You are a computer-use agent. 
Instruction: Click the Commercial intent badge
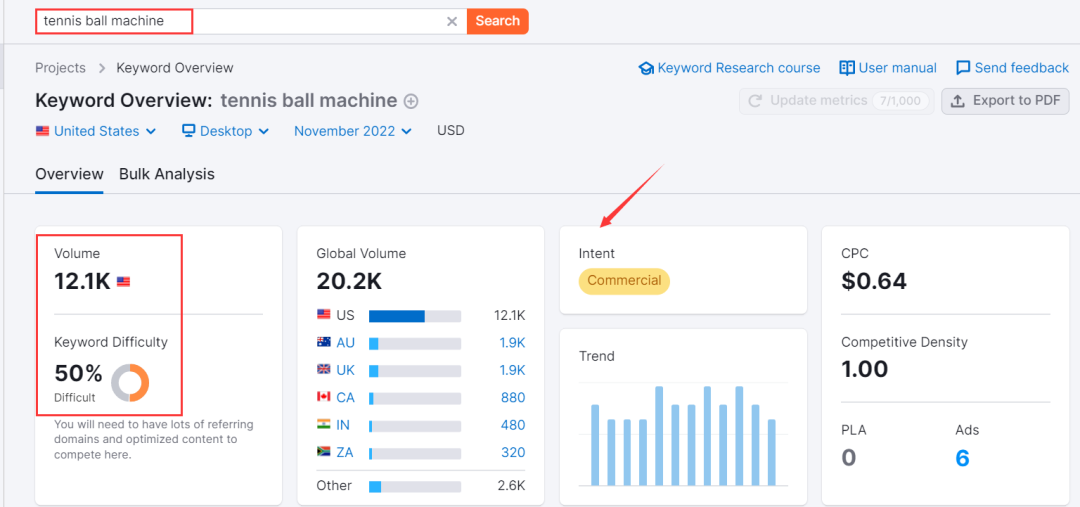tap(624, 281)
